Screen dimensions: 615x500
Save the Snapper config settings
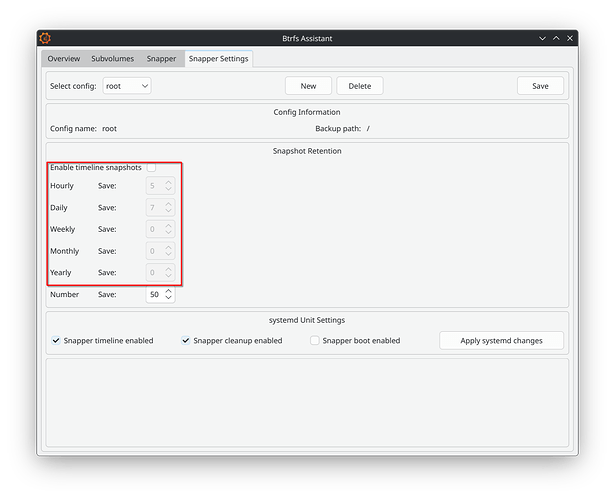(540, 86)
